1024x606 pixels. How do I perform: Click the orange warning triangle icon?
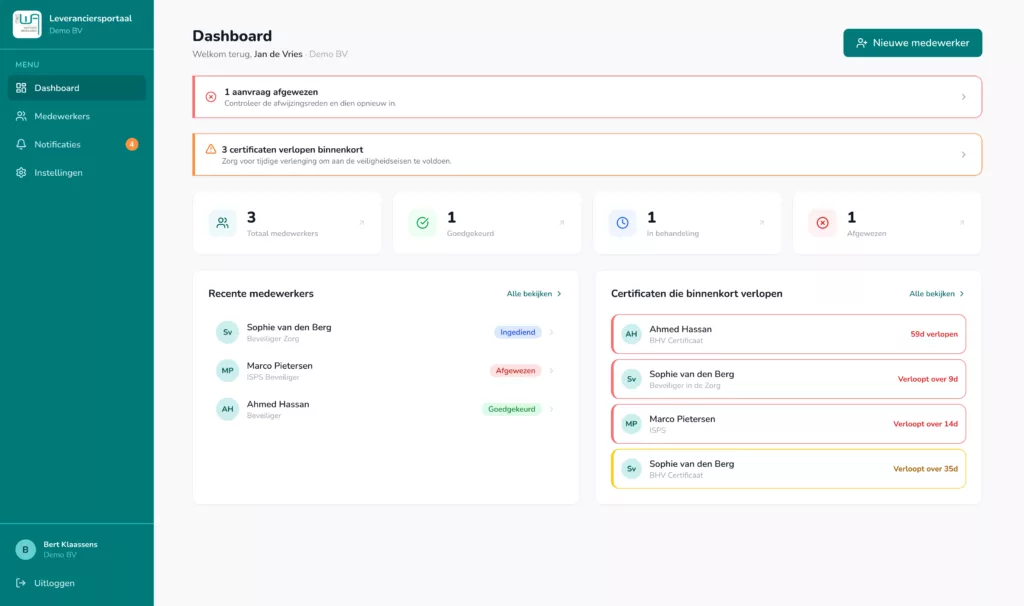pos(211,149)
